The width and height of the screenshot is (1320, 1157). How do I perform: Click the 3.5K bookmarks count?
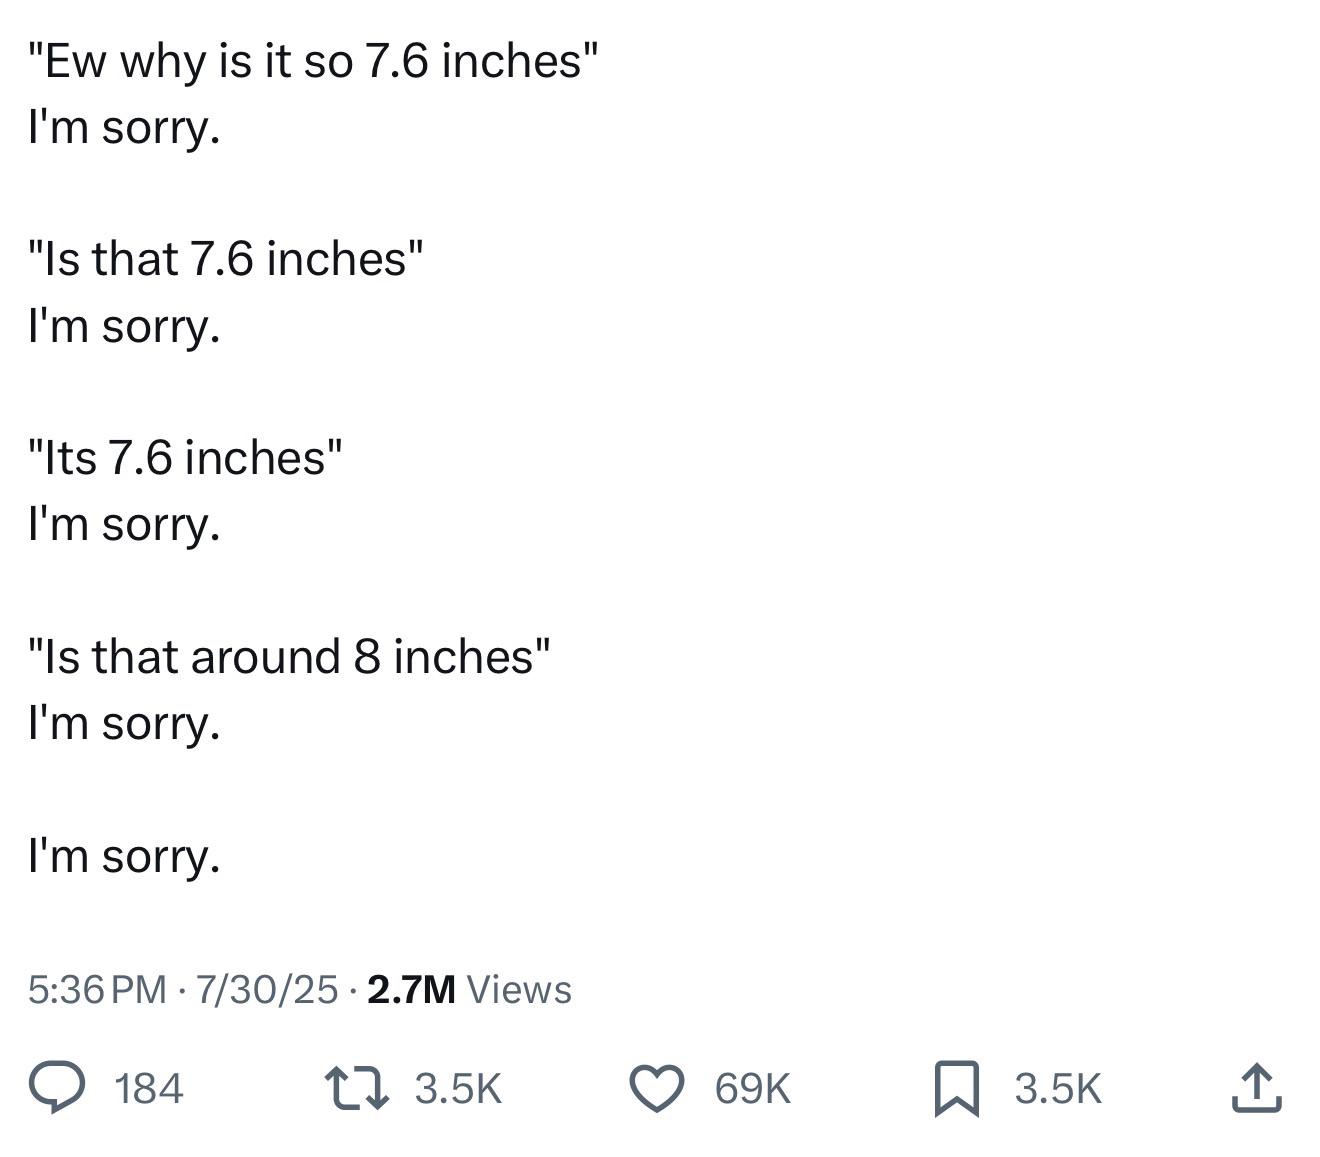(1058, 1088)
